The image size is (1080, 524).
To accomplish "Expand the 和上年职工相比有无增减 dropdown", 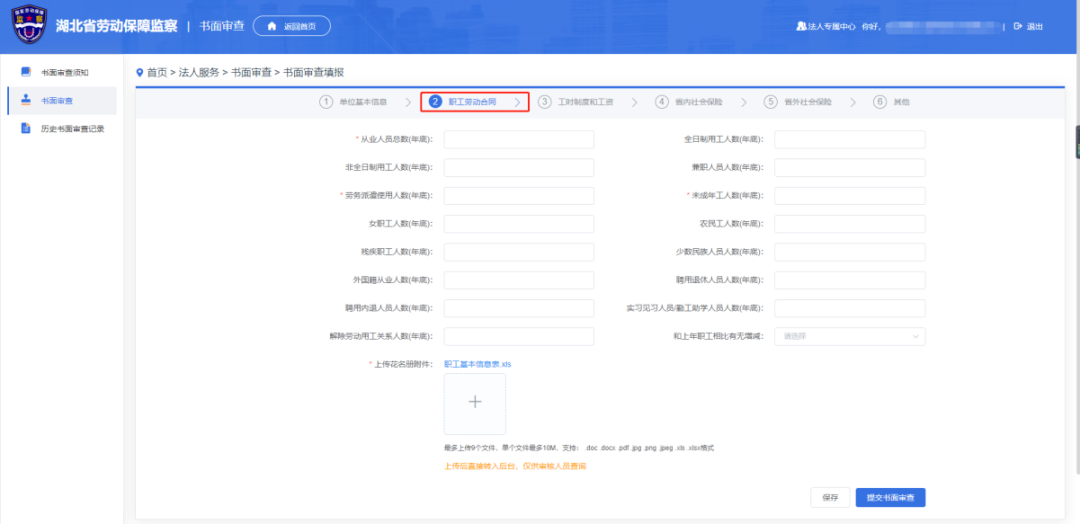I will coord(849,336).
